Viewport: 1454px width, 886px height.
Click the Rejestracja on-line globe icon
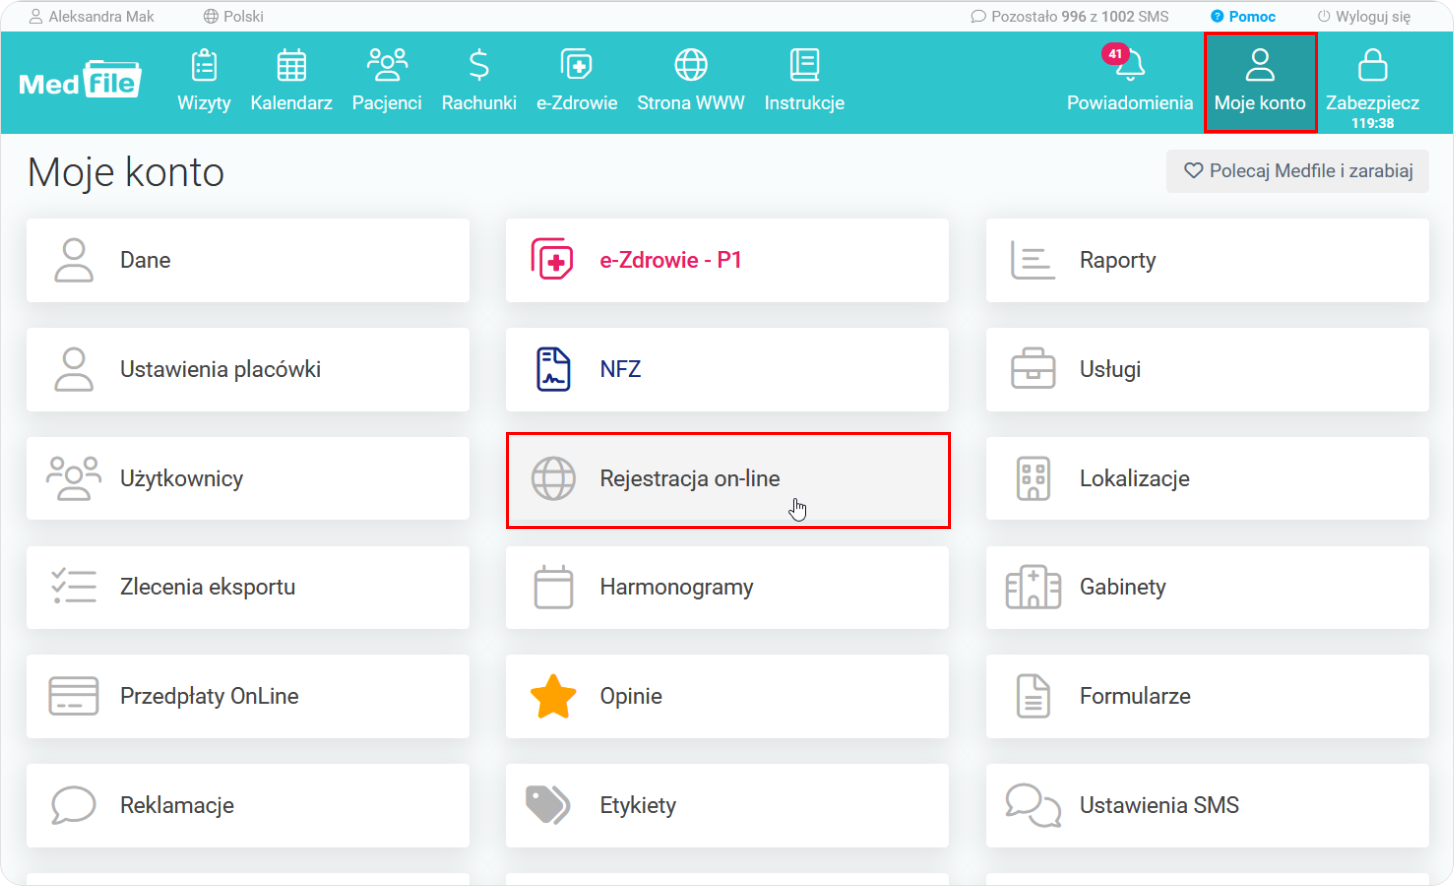[553, 478]
